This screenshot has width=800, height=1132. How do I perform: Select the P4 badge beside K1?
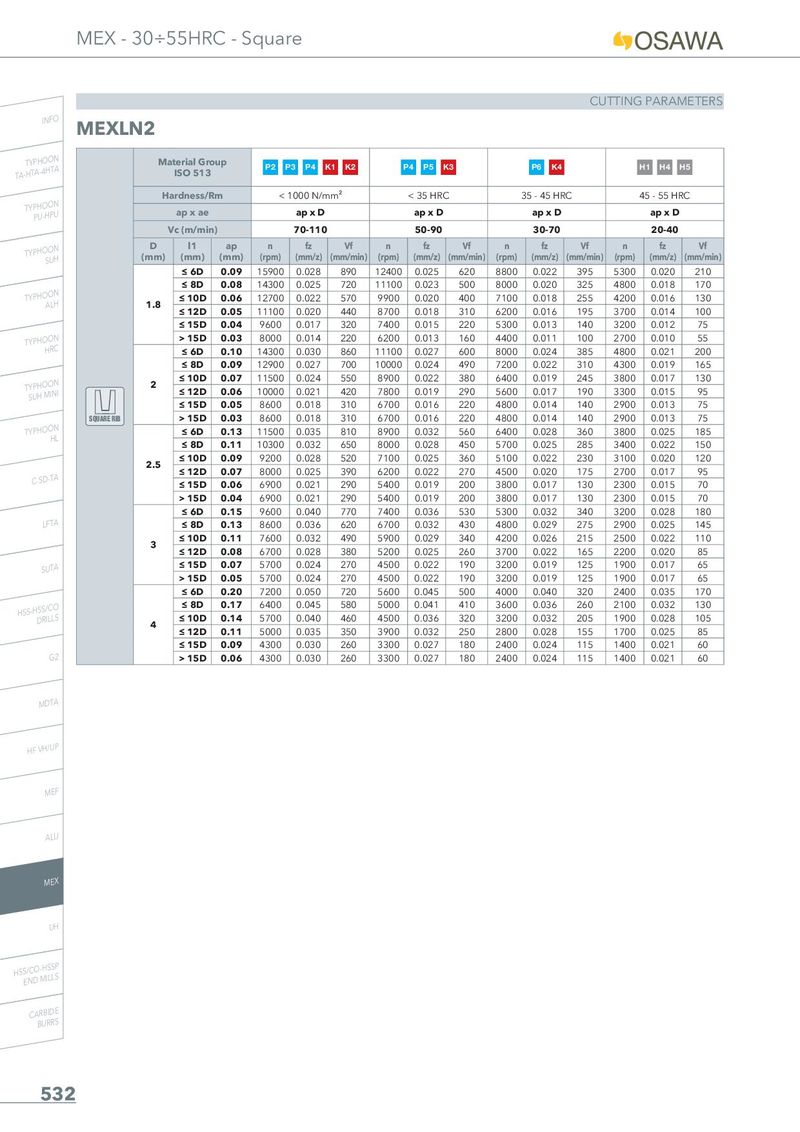pos(310,167)
